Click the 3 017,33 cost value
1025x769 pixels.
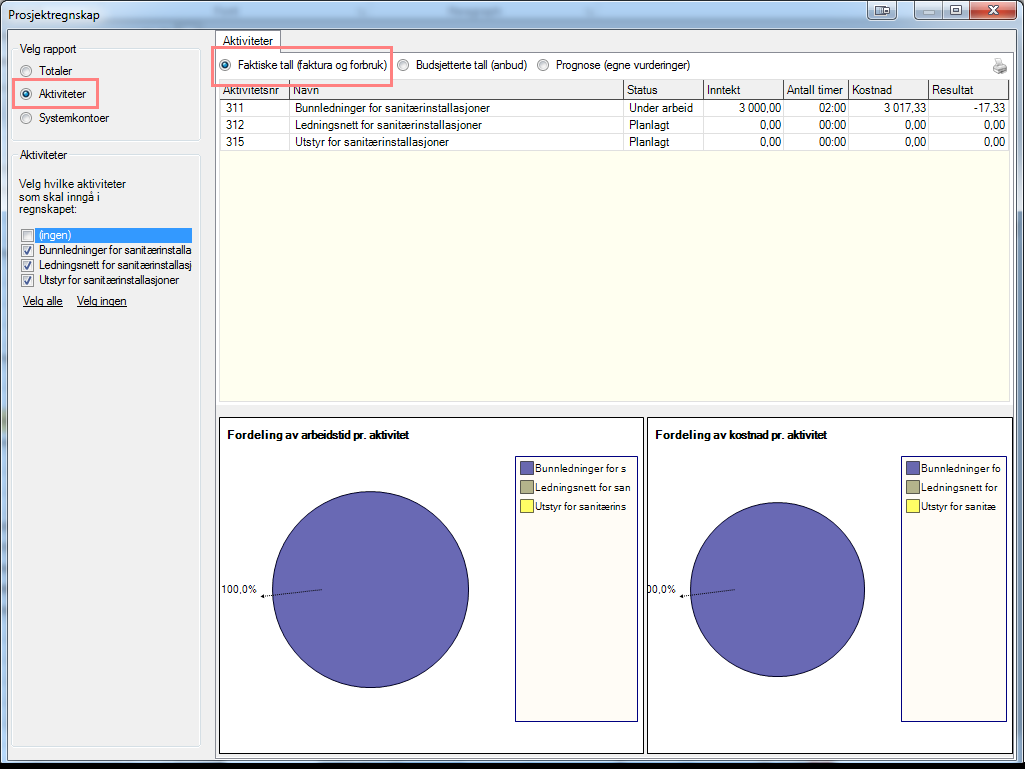(x=905, y=108)
